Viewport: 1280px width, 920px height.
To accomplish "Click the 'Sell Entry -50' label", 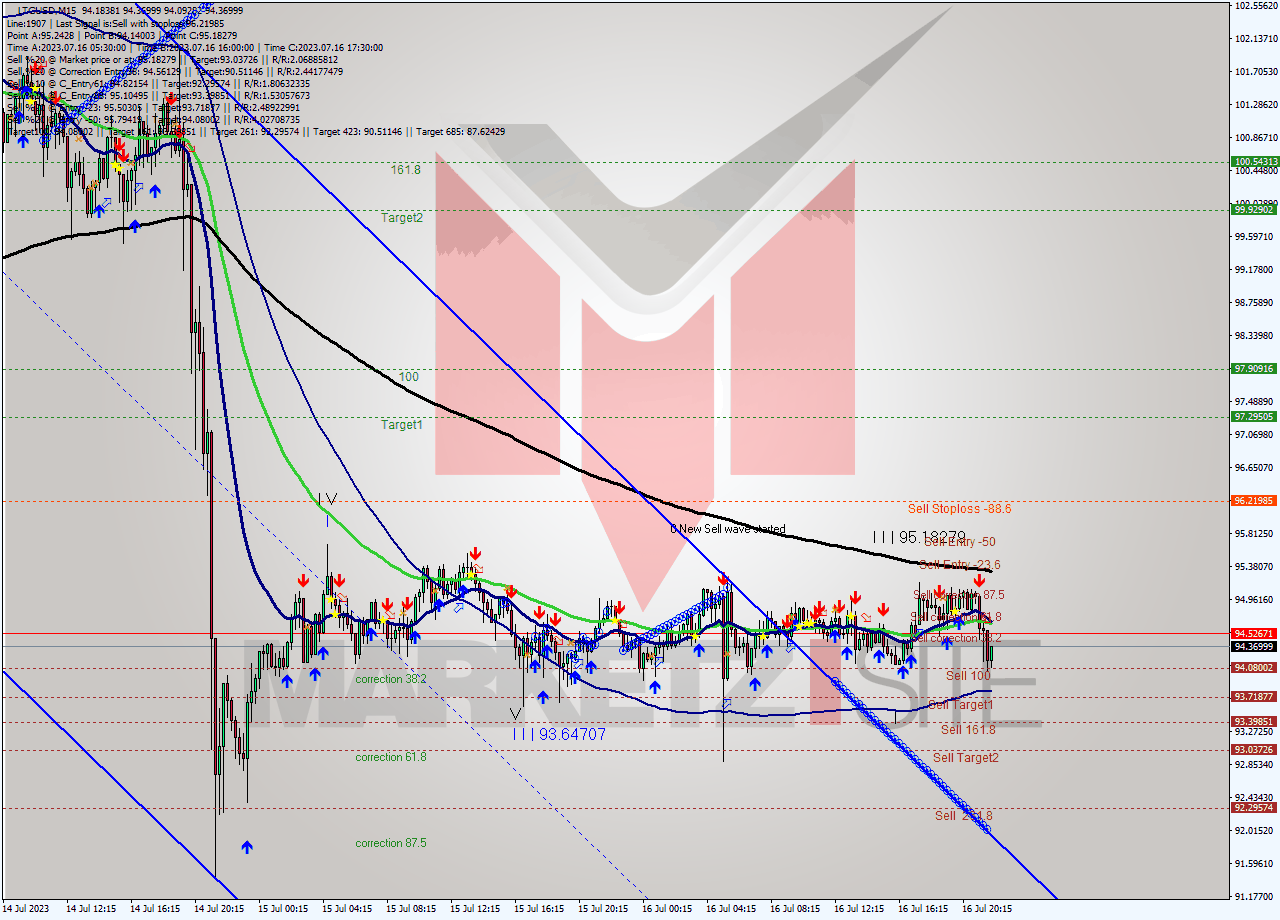I will [x=960, y=542].
